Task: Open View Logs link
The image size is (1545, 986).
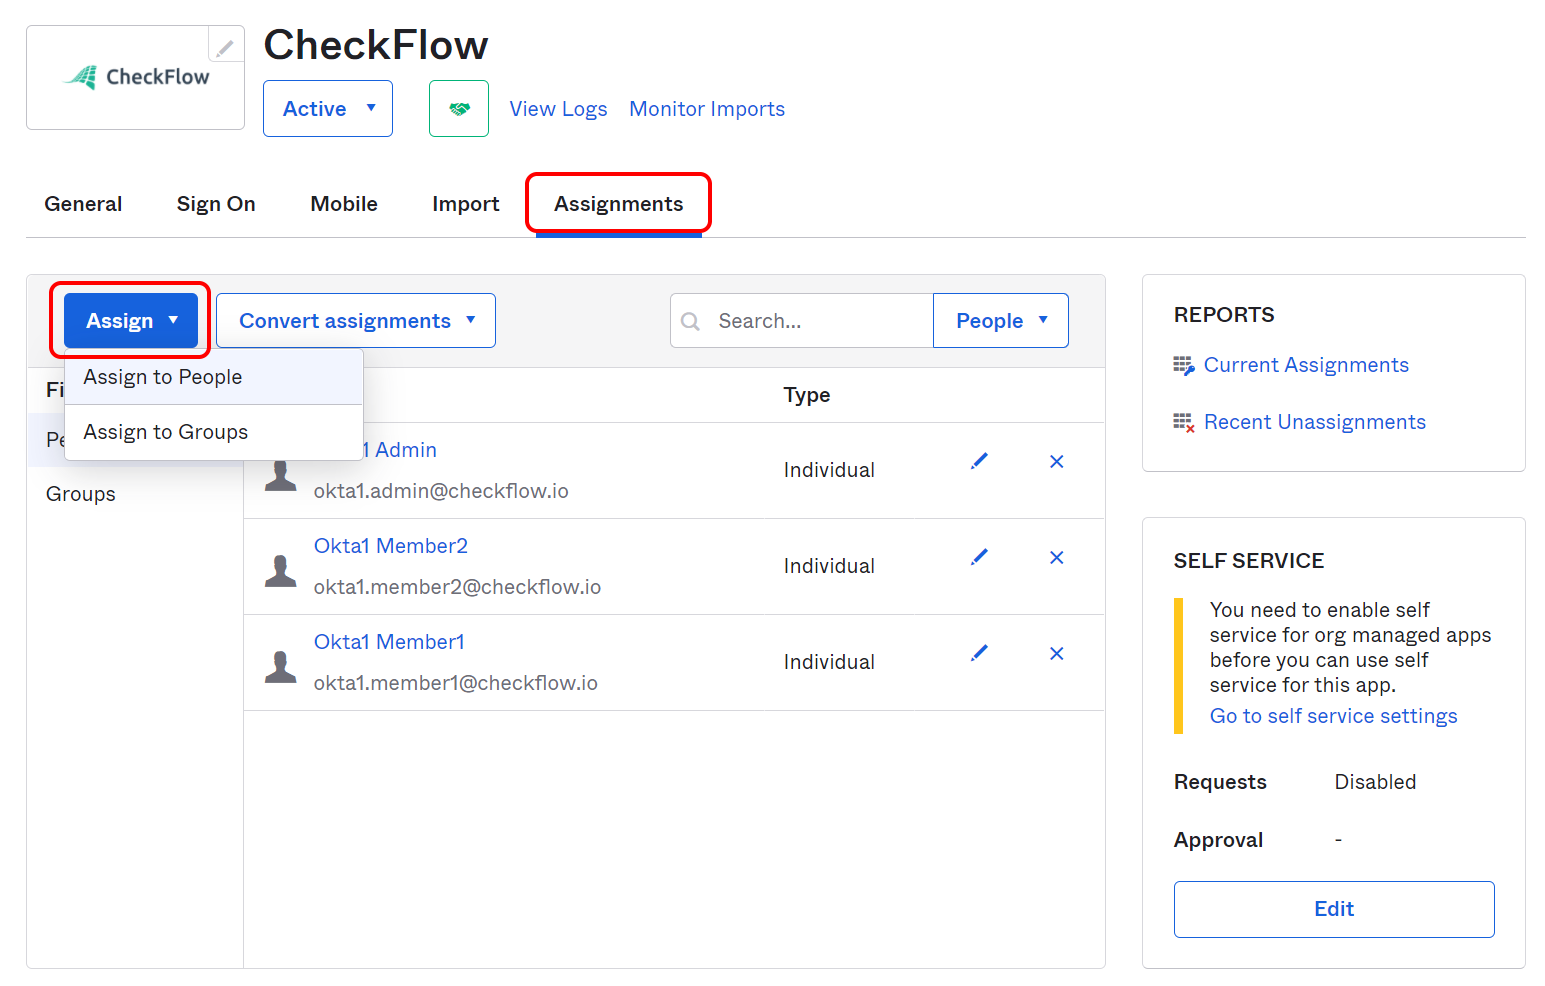Action: tap(558, 109)
